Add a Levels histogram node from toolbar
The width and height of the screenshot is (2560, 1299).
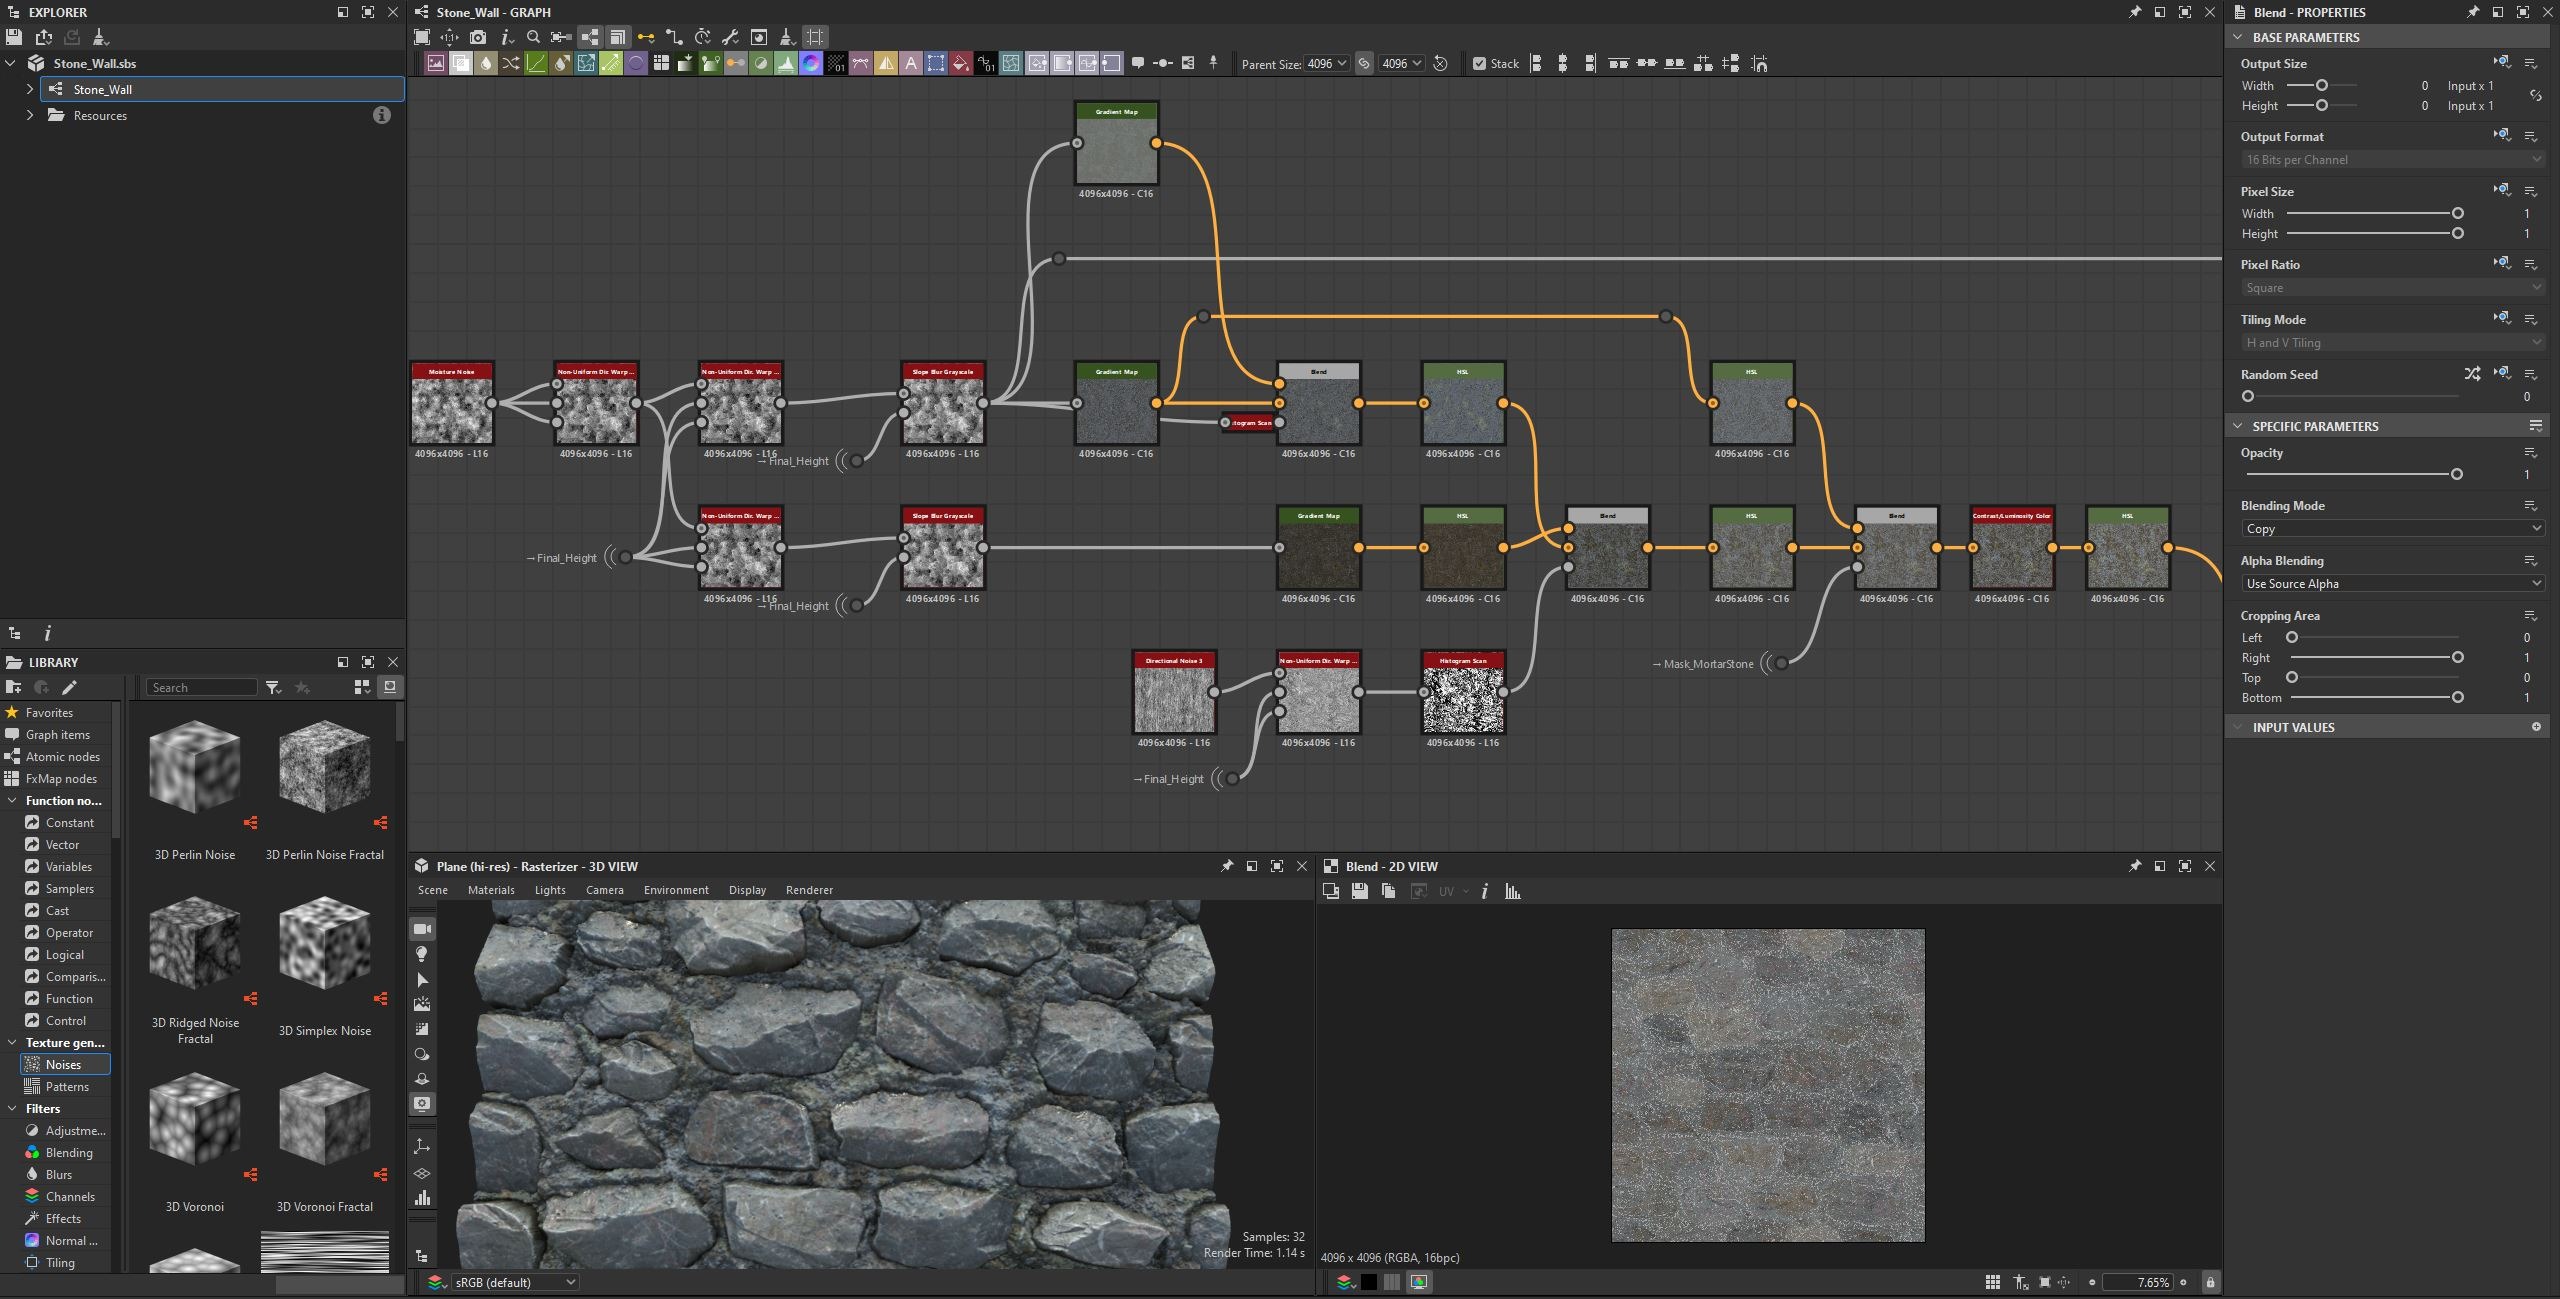tap(786, 63)
